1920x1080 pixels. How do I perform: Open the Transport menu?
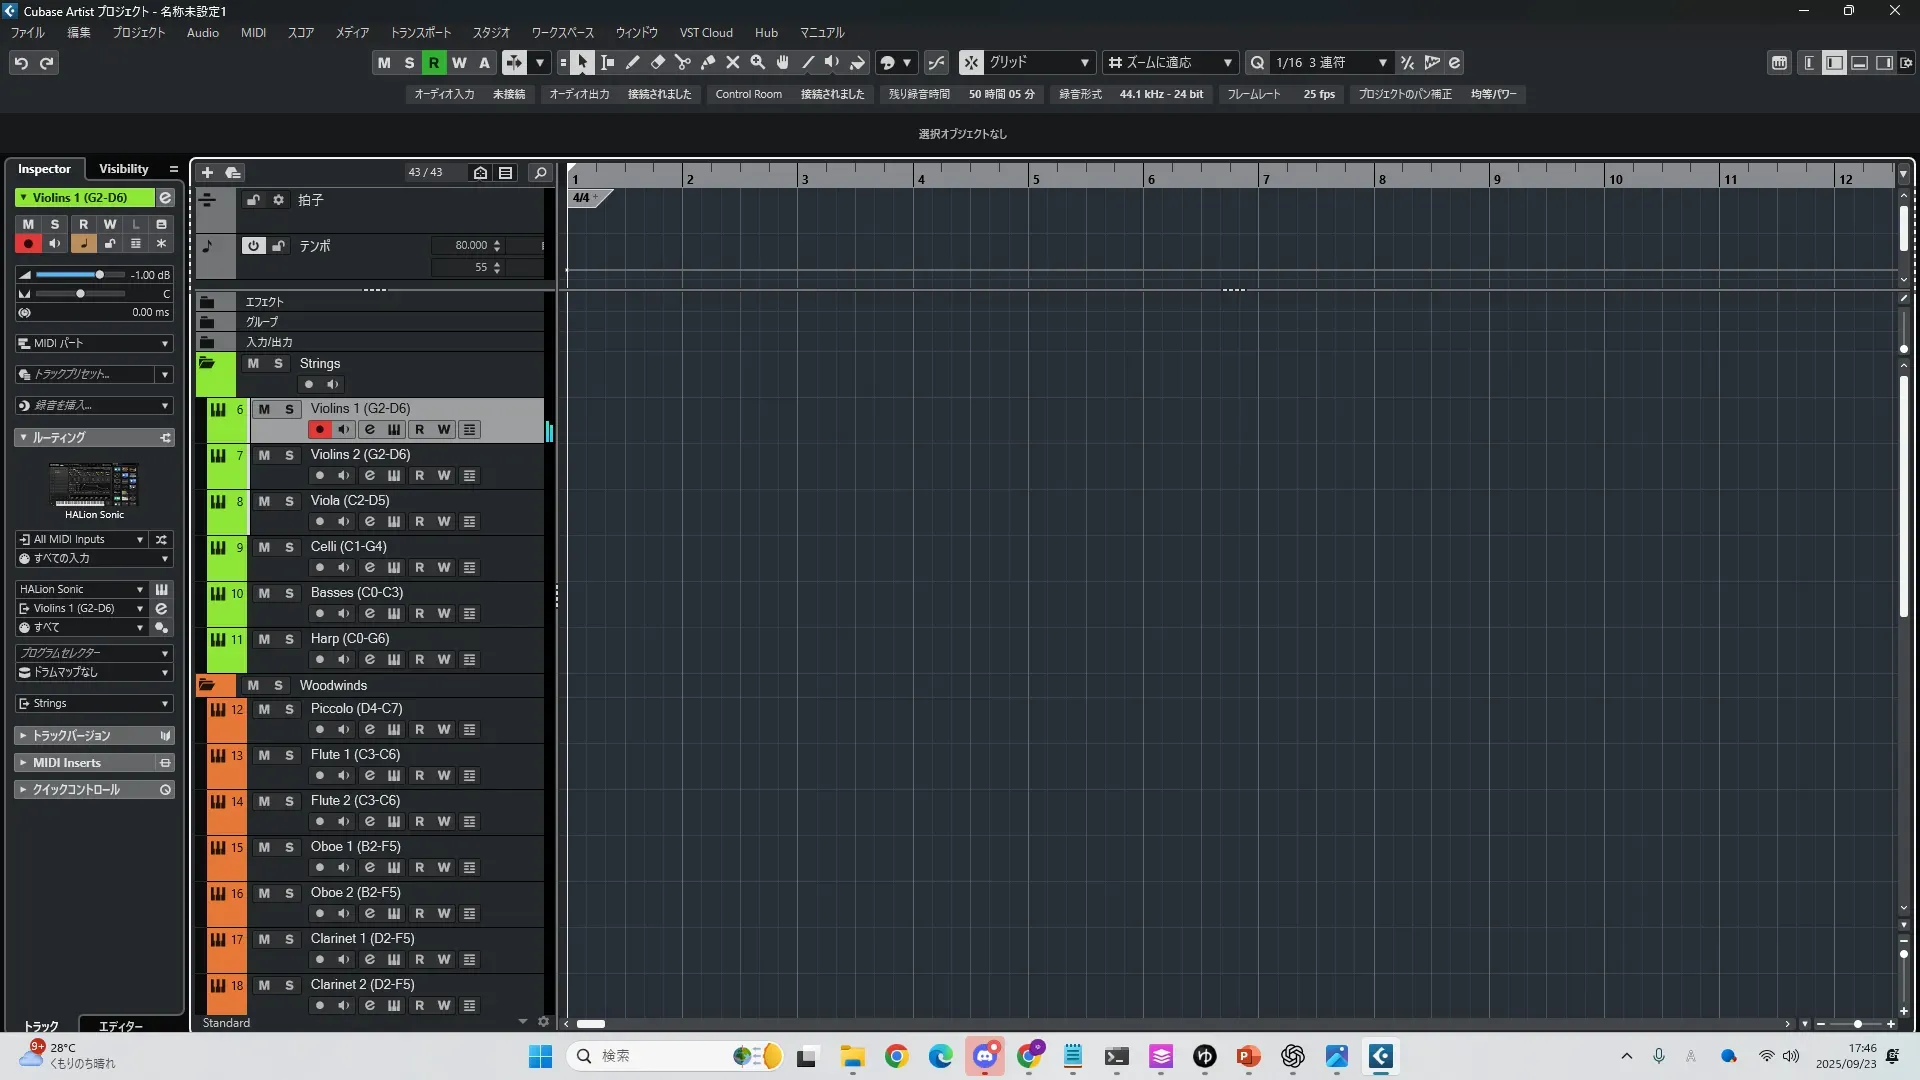point(420,33)
